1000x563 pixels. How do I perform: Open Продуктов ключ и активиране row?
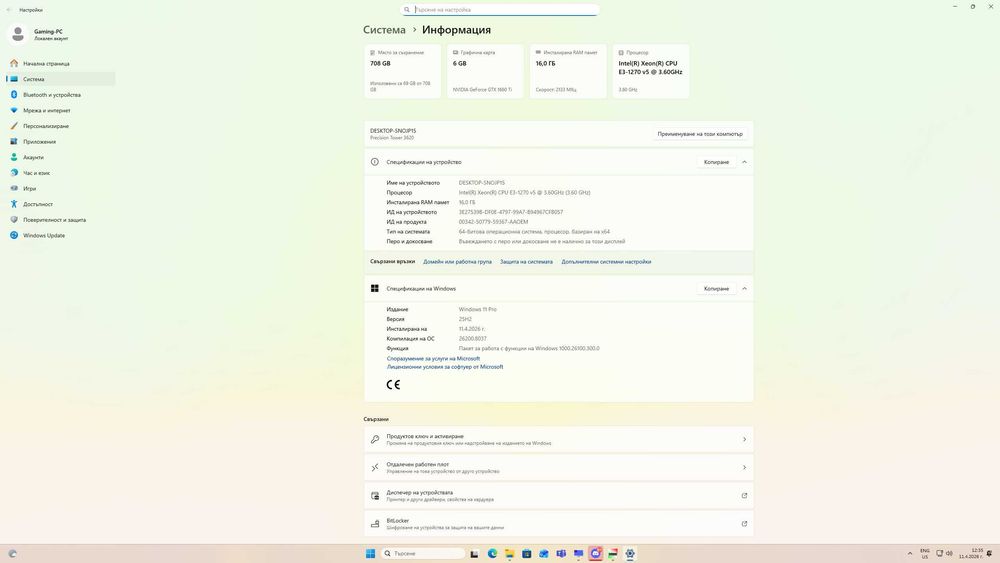pos(559,439)
